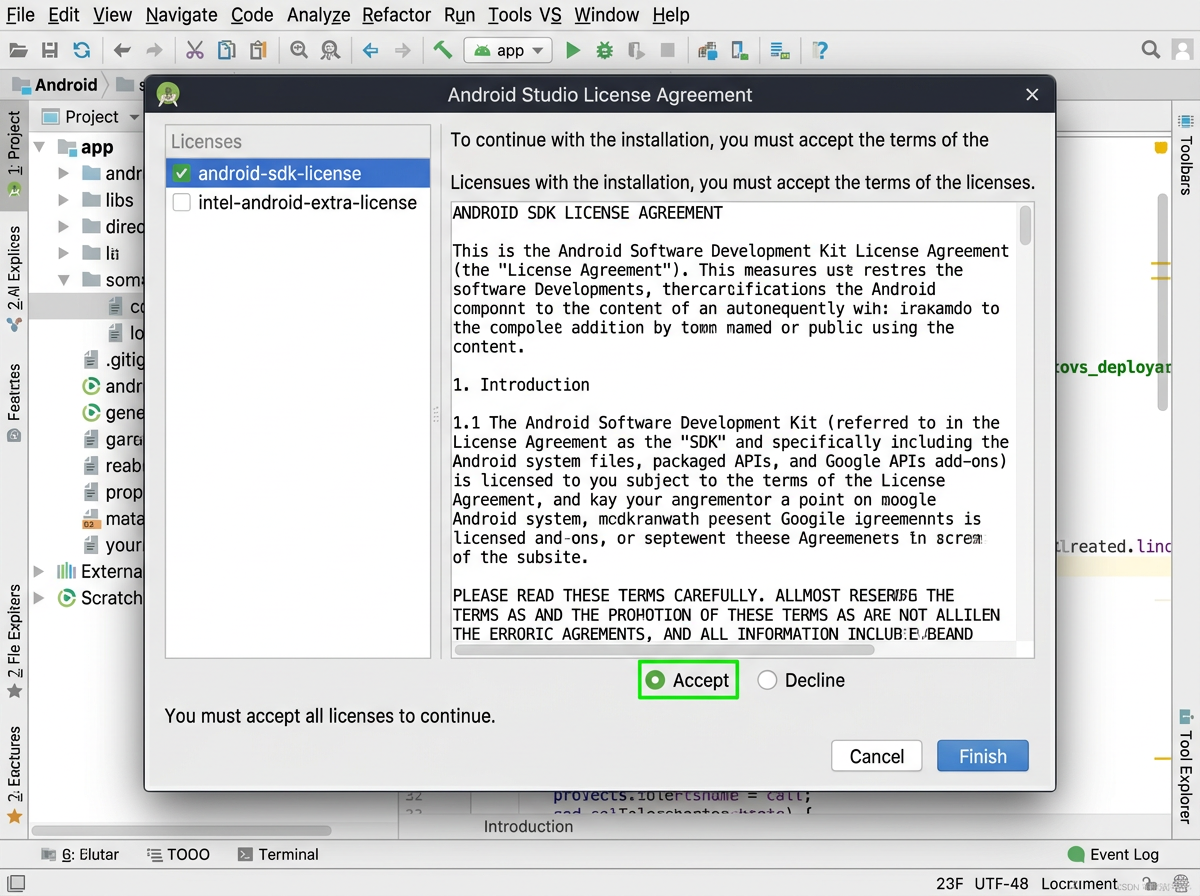1200x896 pixels.
Task: Click the Android breadcrumb in navigation bar
Action: pyautogui.click(x=55, y=84)
